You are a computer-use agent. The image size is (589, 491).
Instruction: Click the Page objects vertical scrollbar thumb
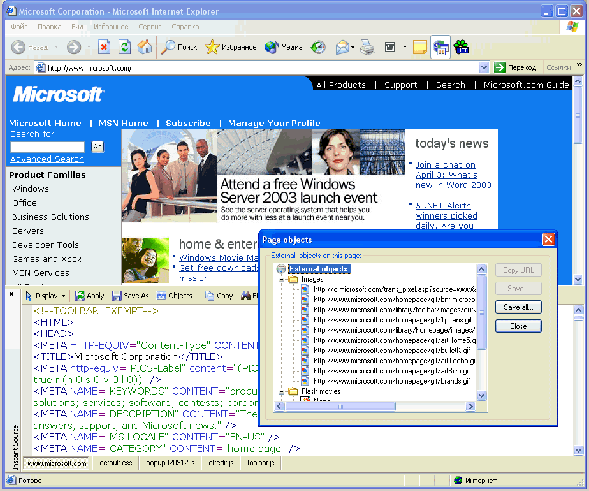point(482,312)
